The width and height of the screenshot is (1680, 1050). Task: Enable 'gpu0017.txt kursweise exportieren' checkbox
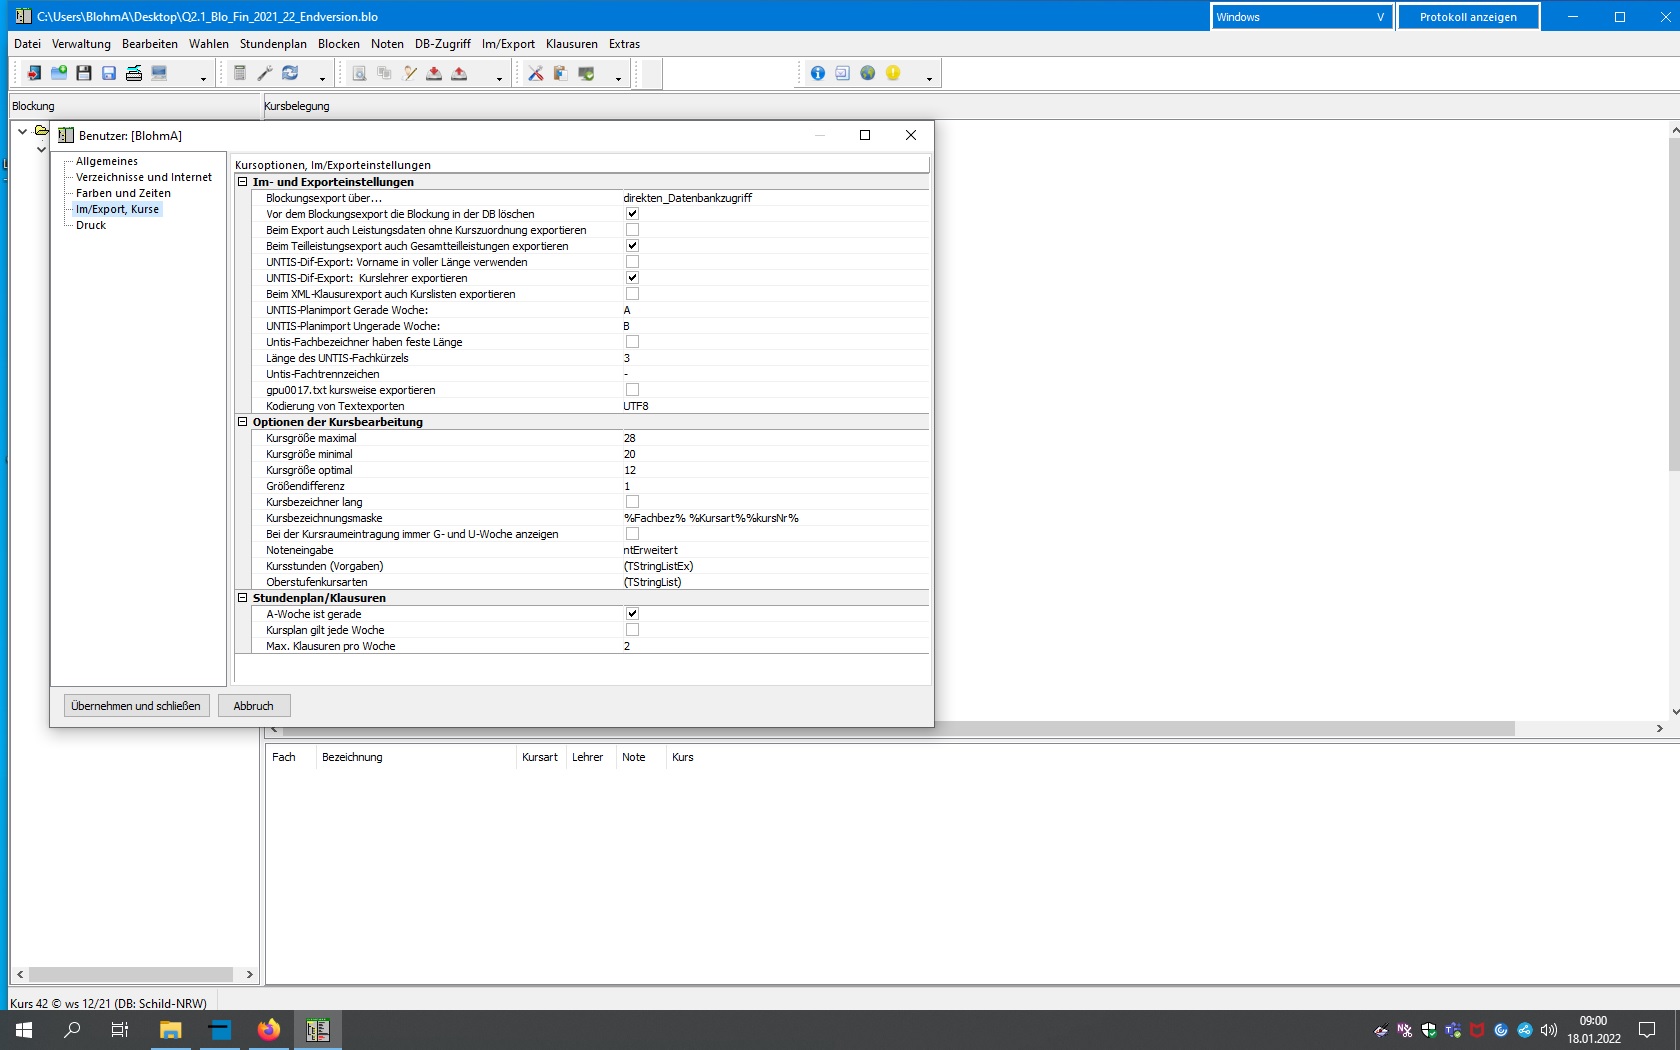pyautogui.click(x=632, y=390)
